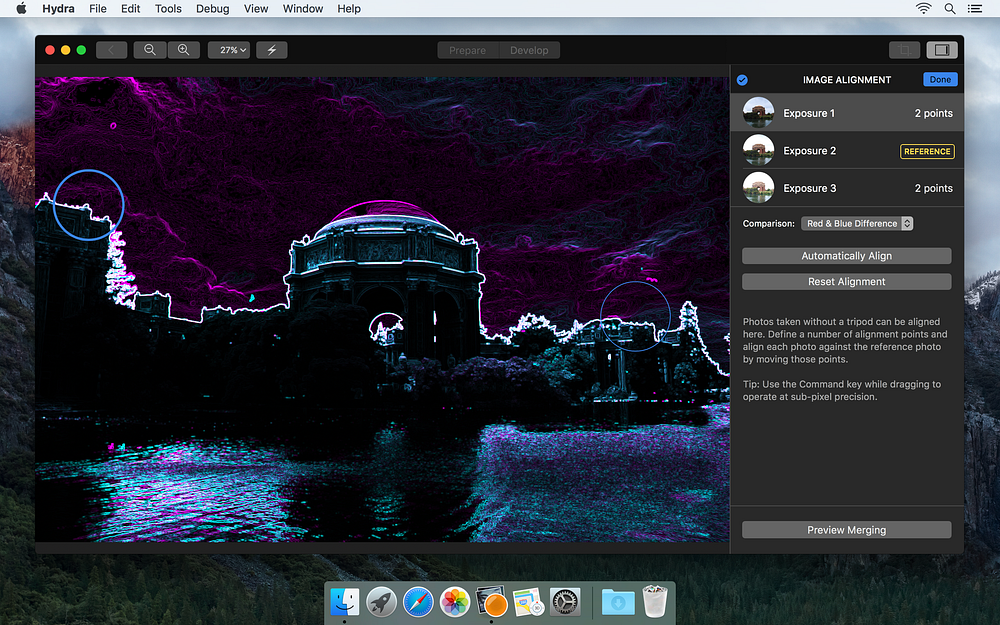1000x625 pixels.
Task: Click the lightning bolt toolbar button
Action: (x=272, y=50)
